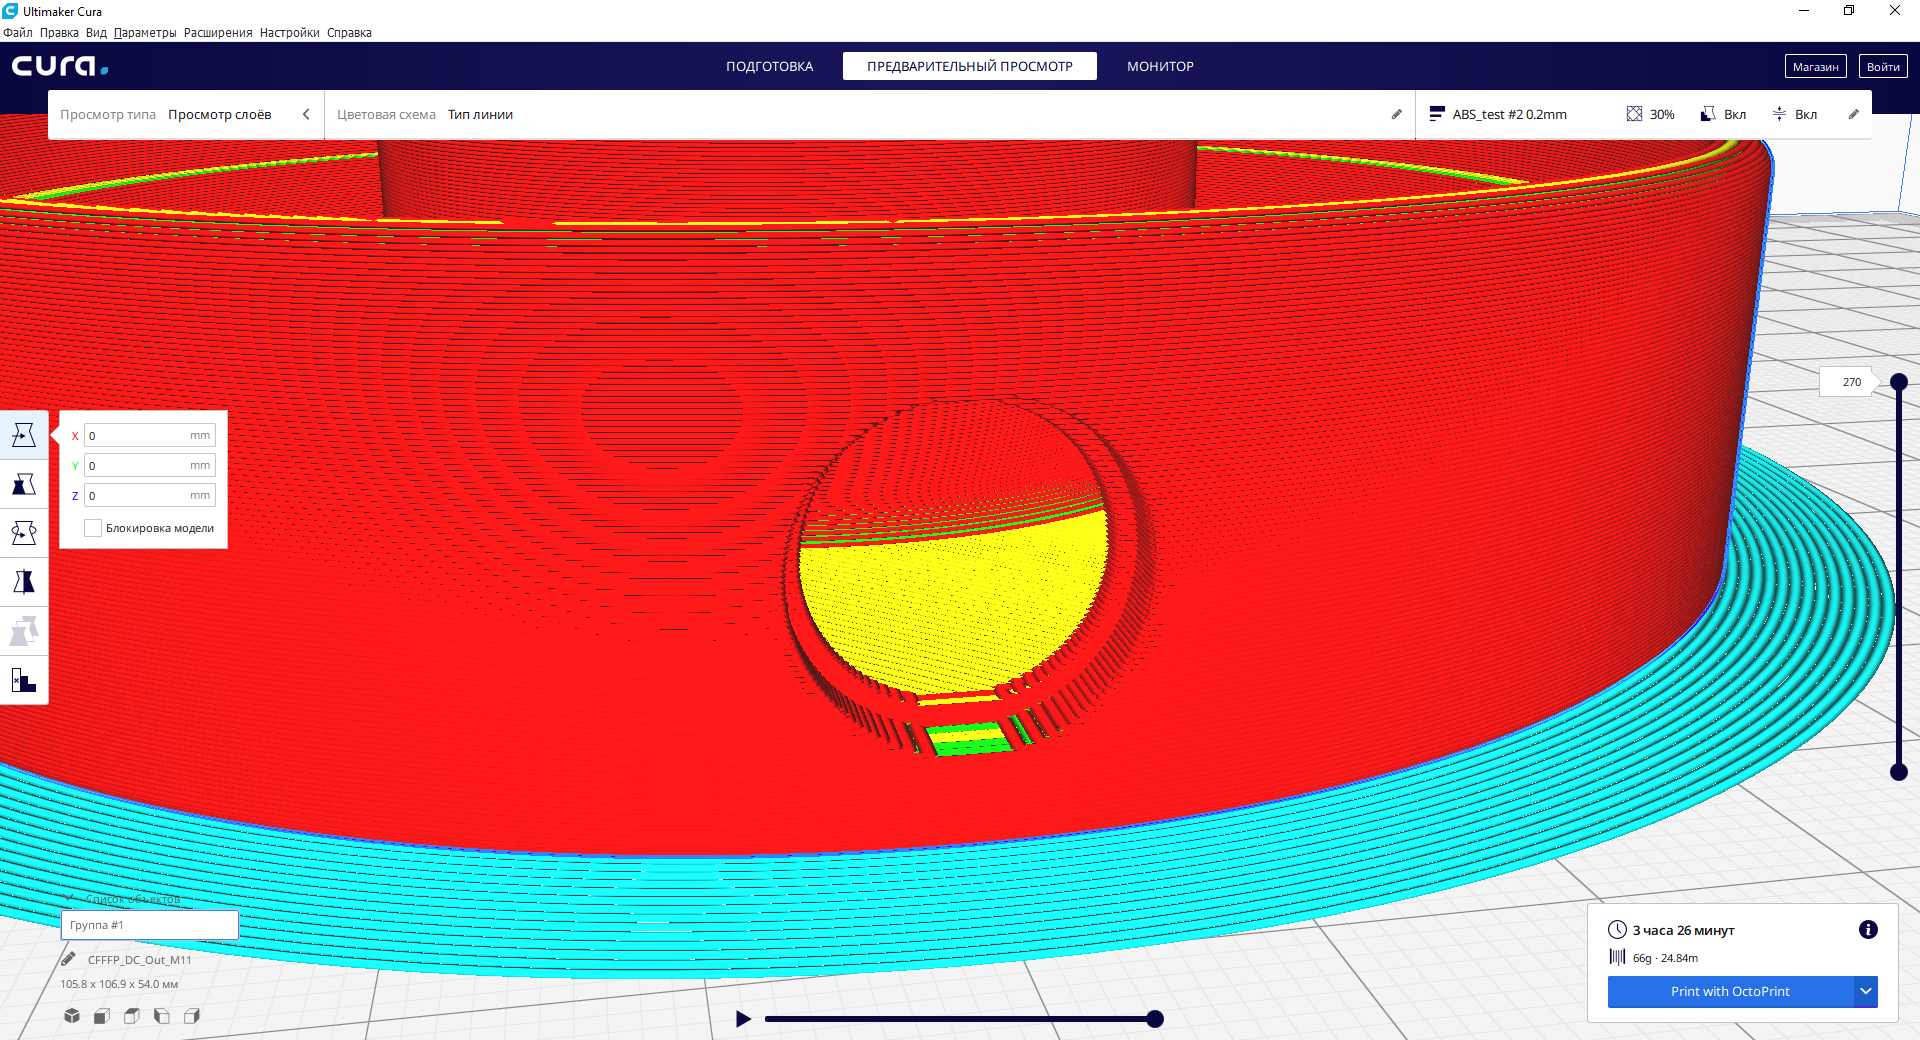The image size is (1920, 1040).
Task: Open the Цветовая схема color scheme dropdown
Action: [480, 114]
